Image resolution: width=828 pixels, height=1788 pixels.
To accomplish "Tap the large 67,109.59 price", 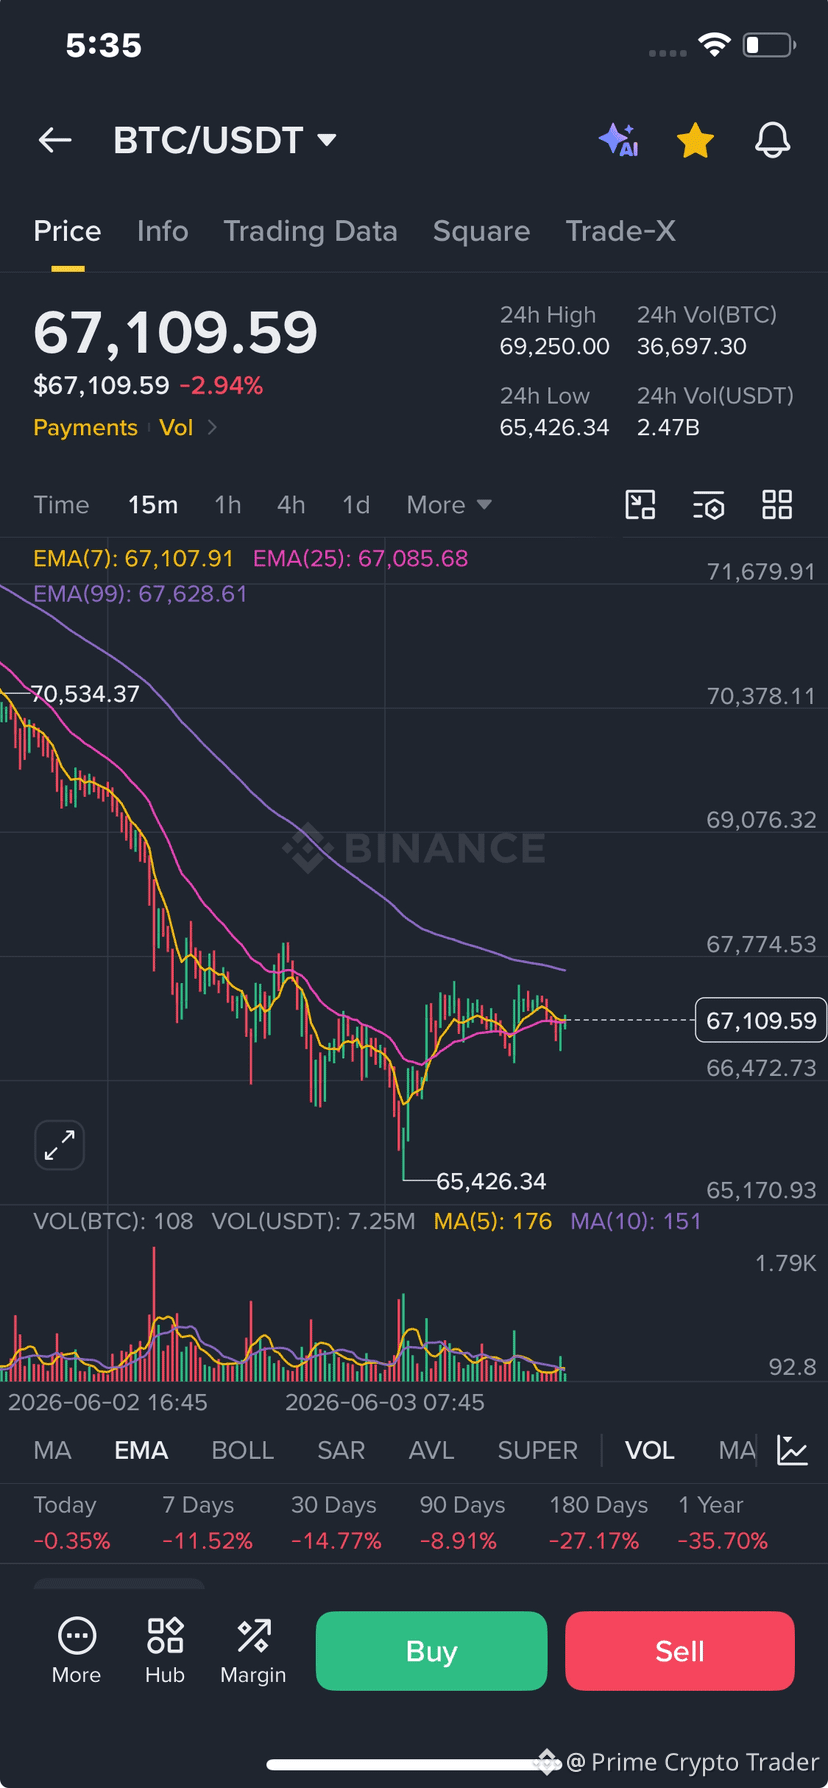I will 175,332.
